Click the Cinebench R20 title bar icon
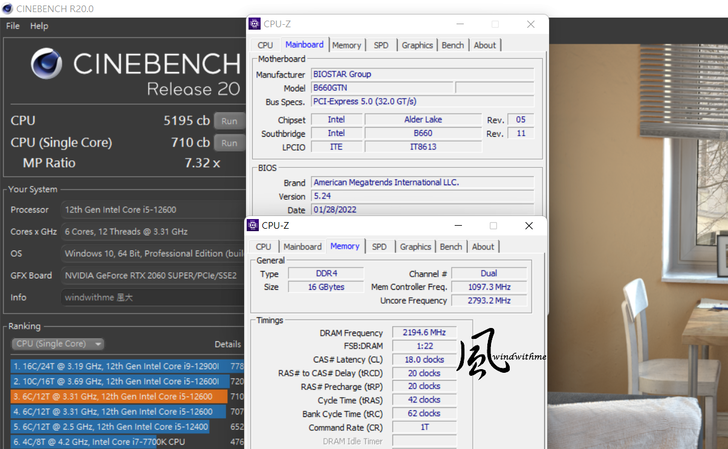Image resolution: width=728 pixels, height=449 pixels. tap(8, 7)
